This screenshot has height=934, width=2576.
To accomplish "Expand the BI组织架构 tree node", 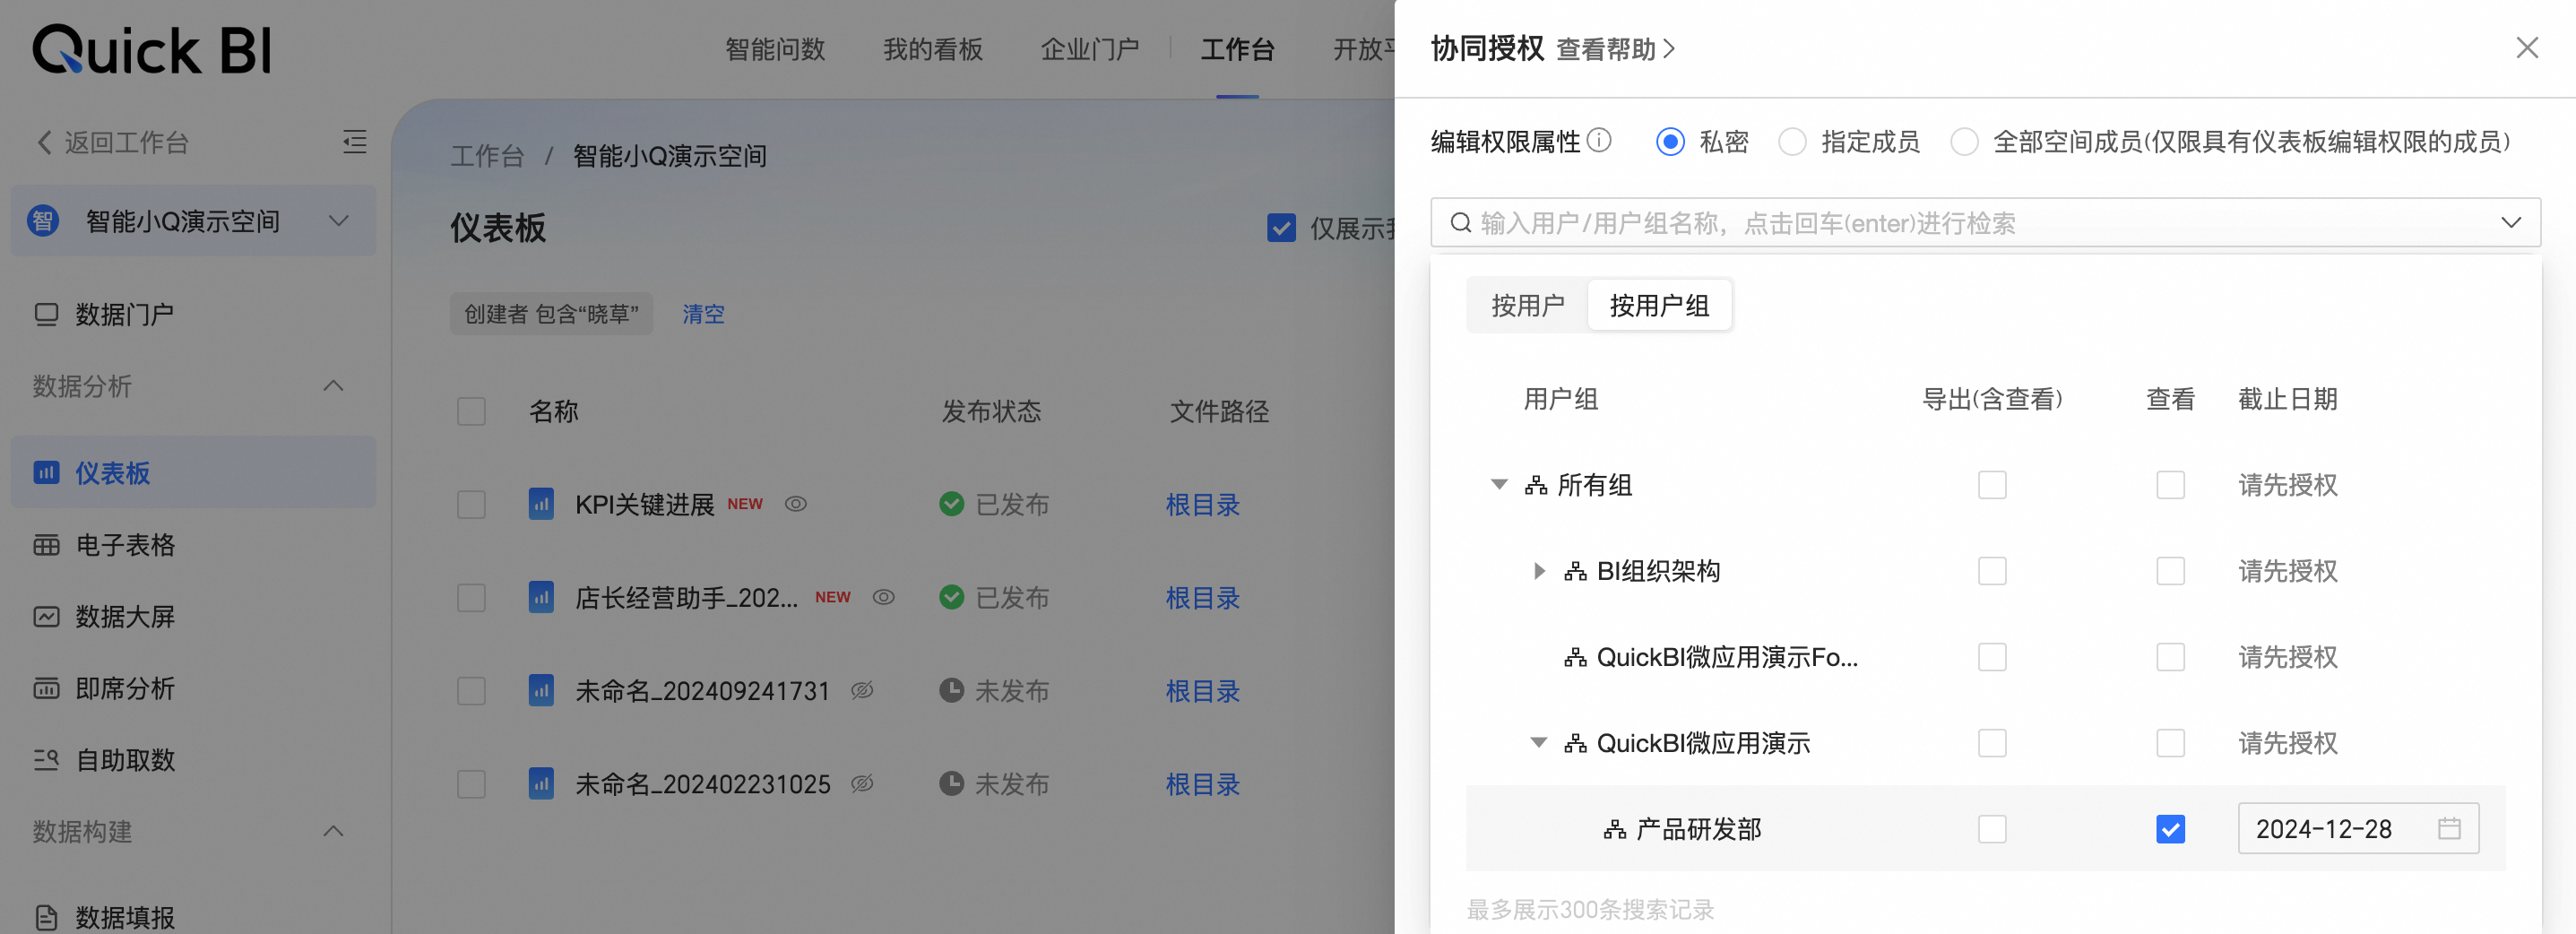I will tap(1540, 571).
